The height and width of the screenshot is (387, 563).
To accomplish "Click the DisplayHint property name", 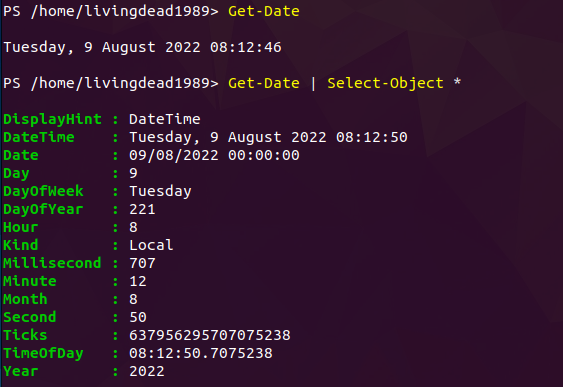I will [x=52, y=119].
